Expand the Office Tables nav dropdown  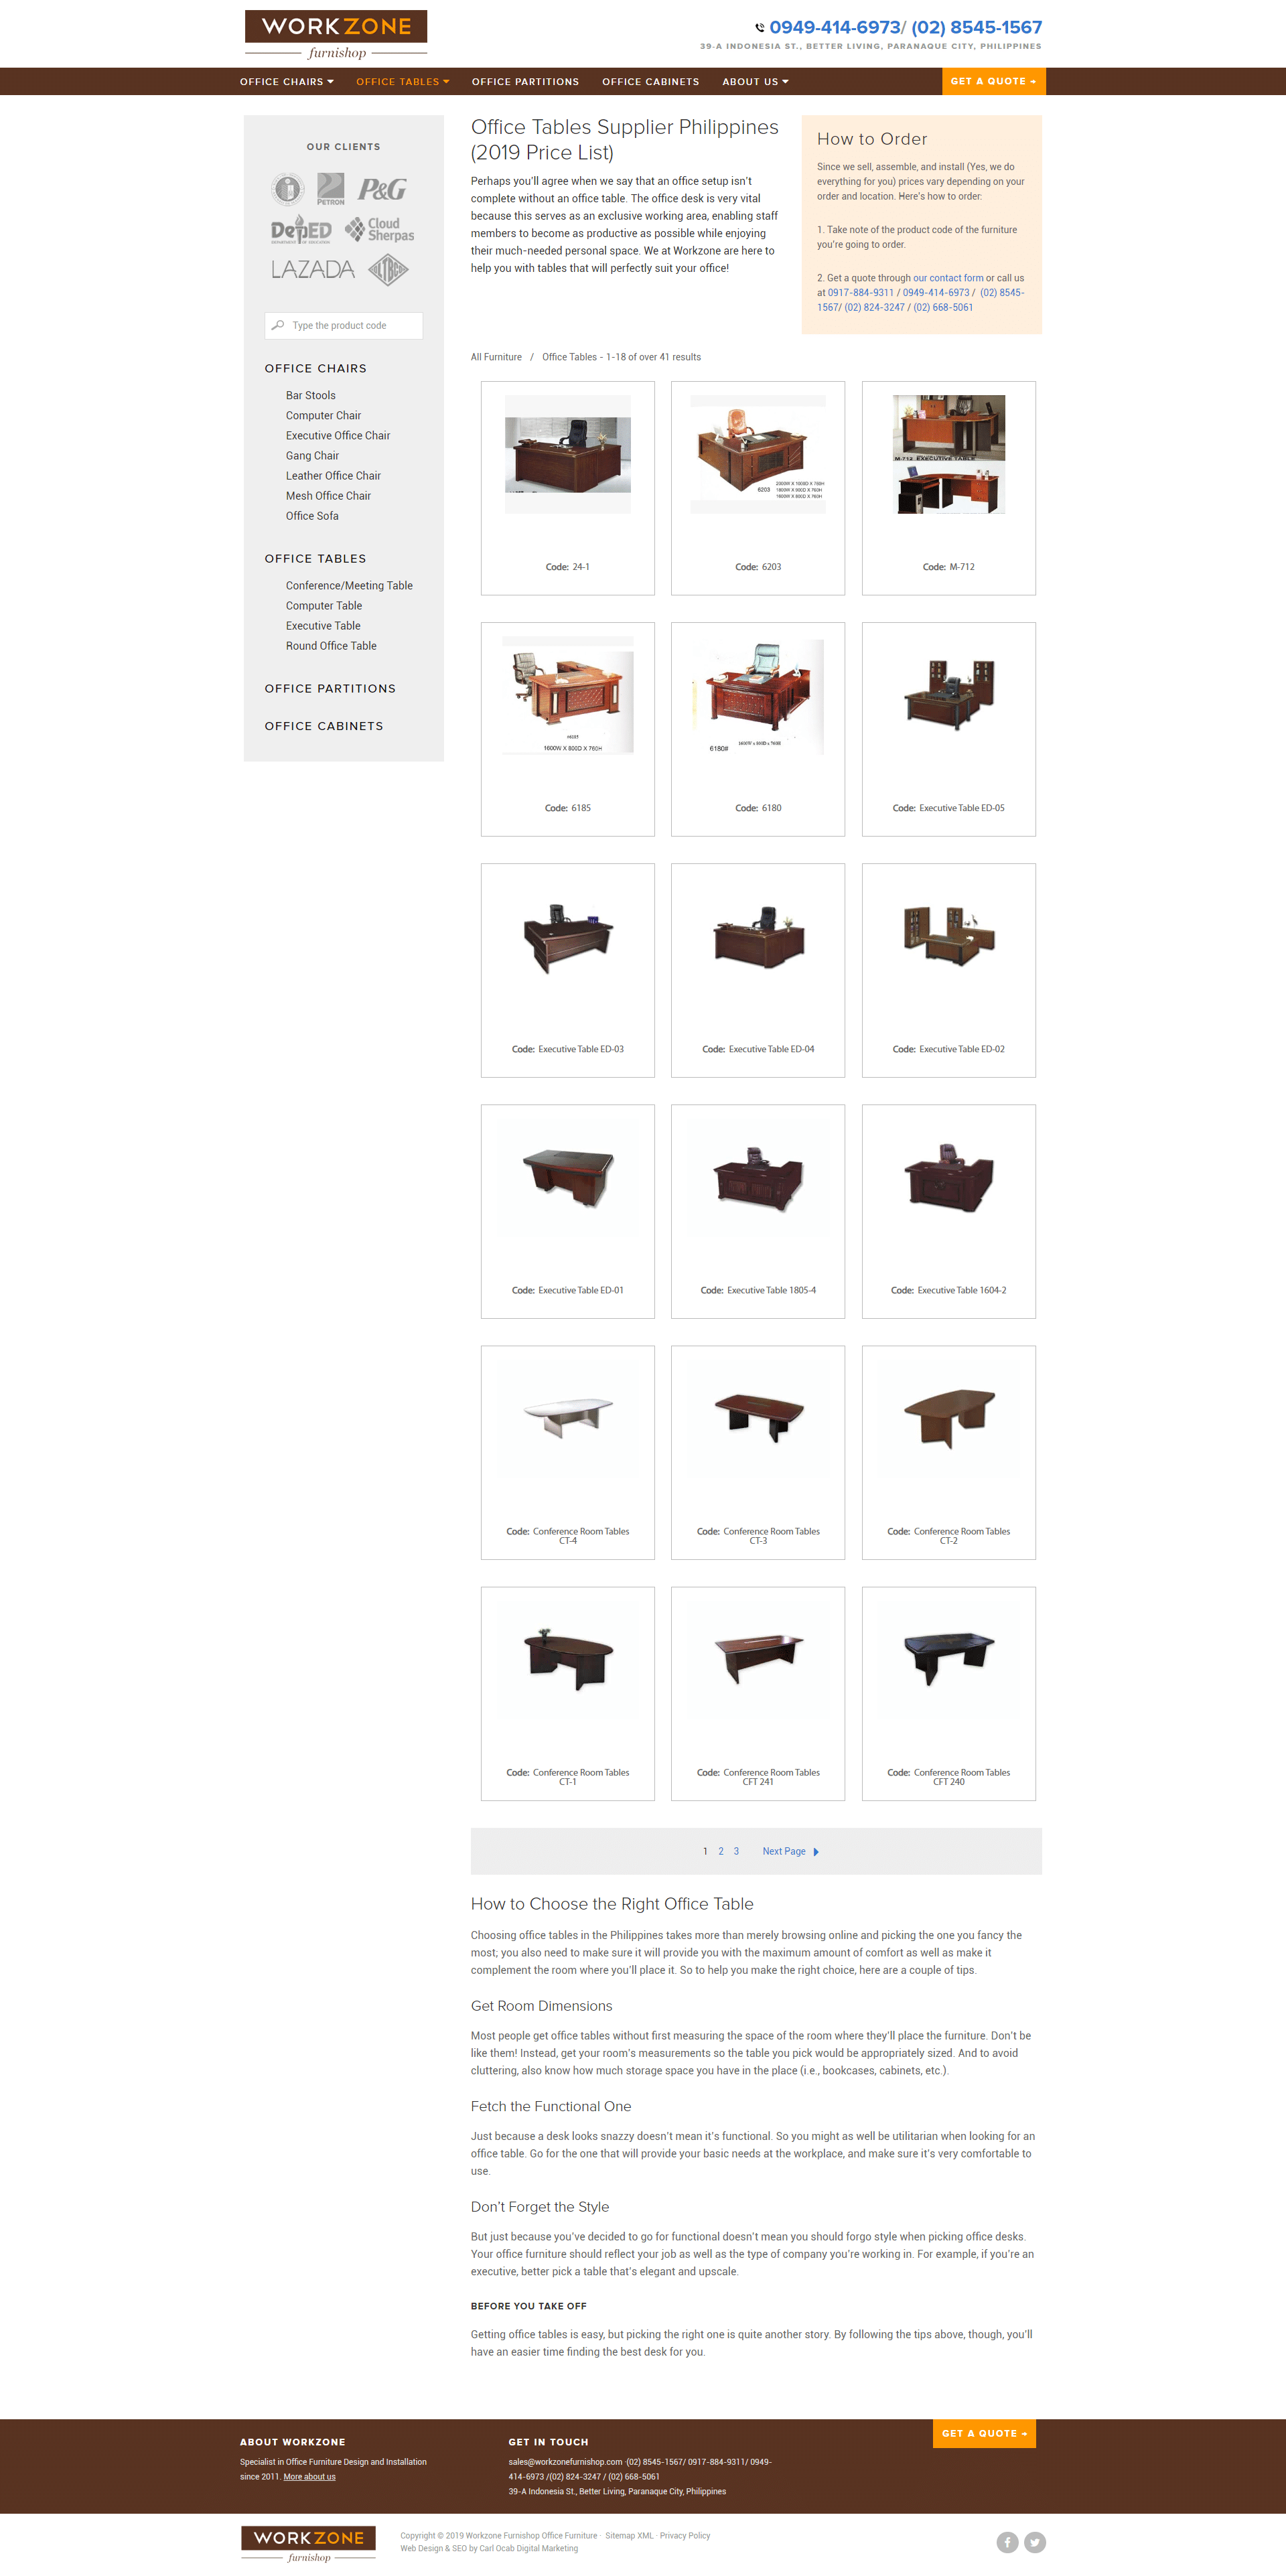[x=403, y=82]
